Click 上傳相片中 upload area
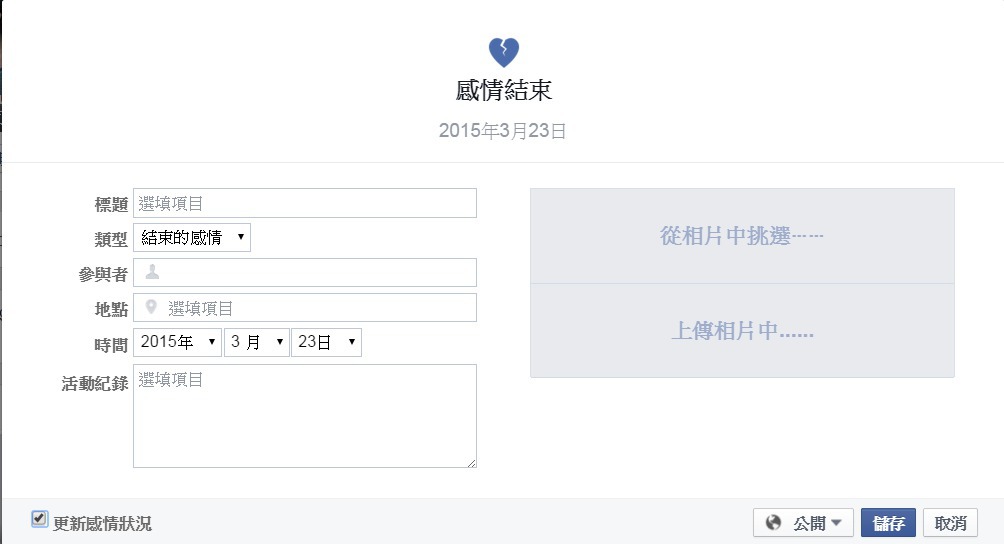The width and height of the screenshot is (1004, 544). (742, 331)
